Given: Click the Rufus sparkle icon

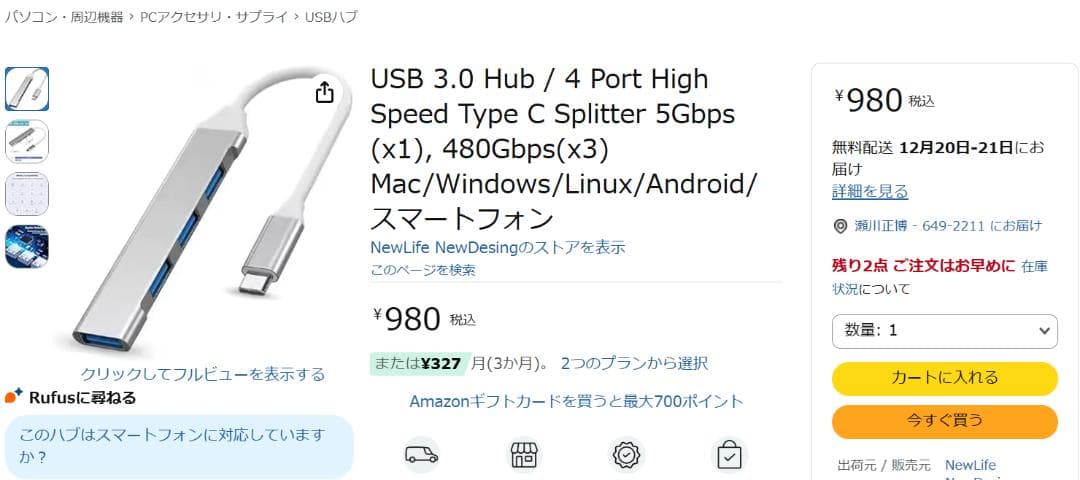Looking at the screenshot, I should point(14,397).
